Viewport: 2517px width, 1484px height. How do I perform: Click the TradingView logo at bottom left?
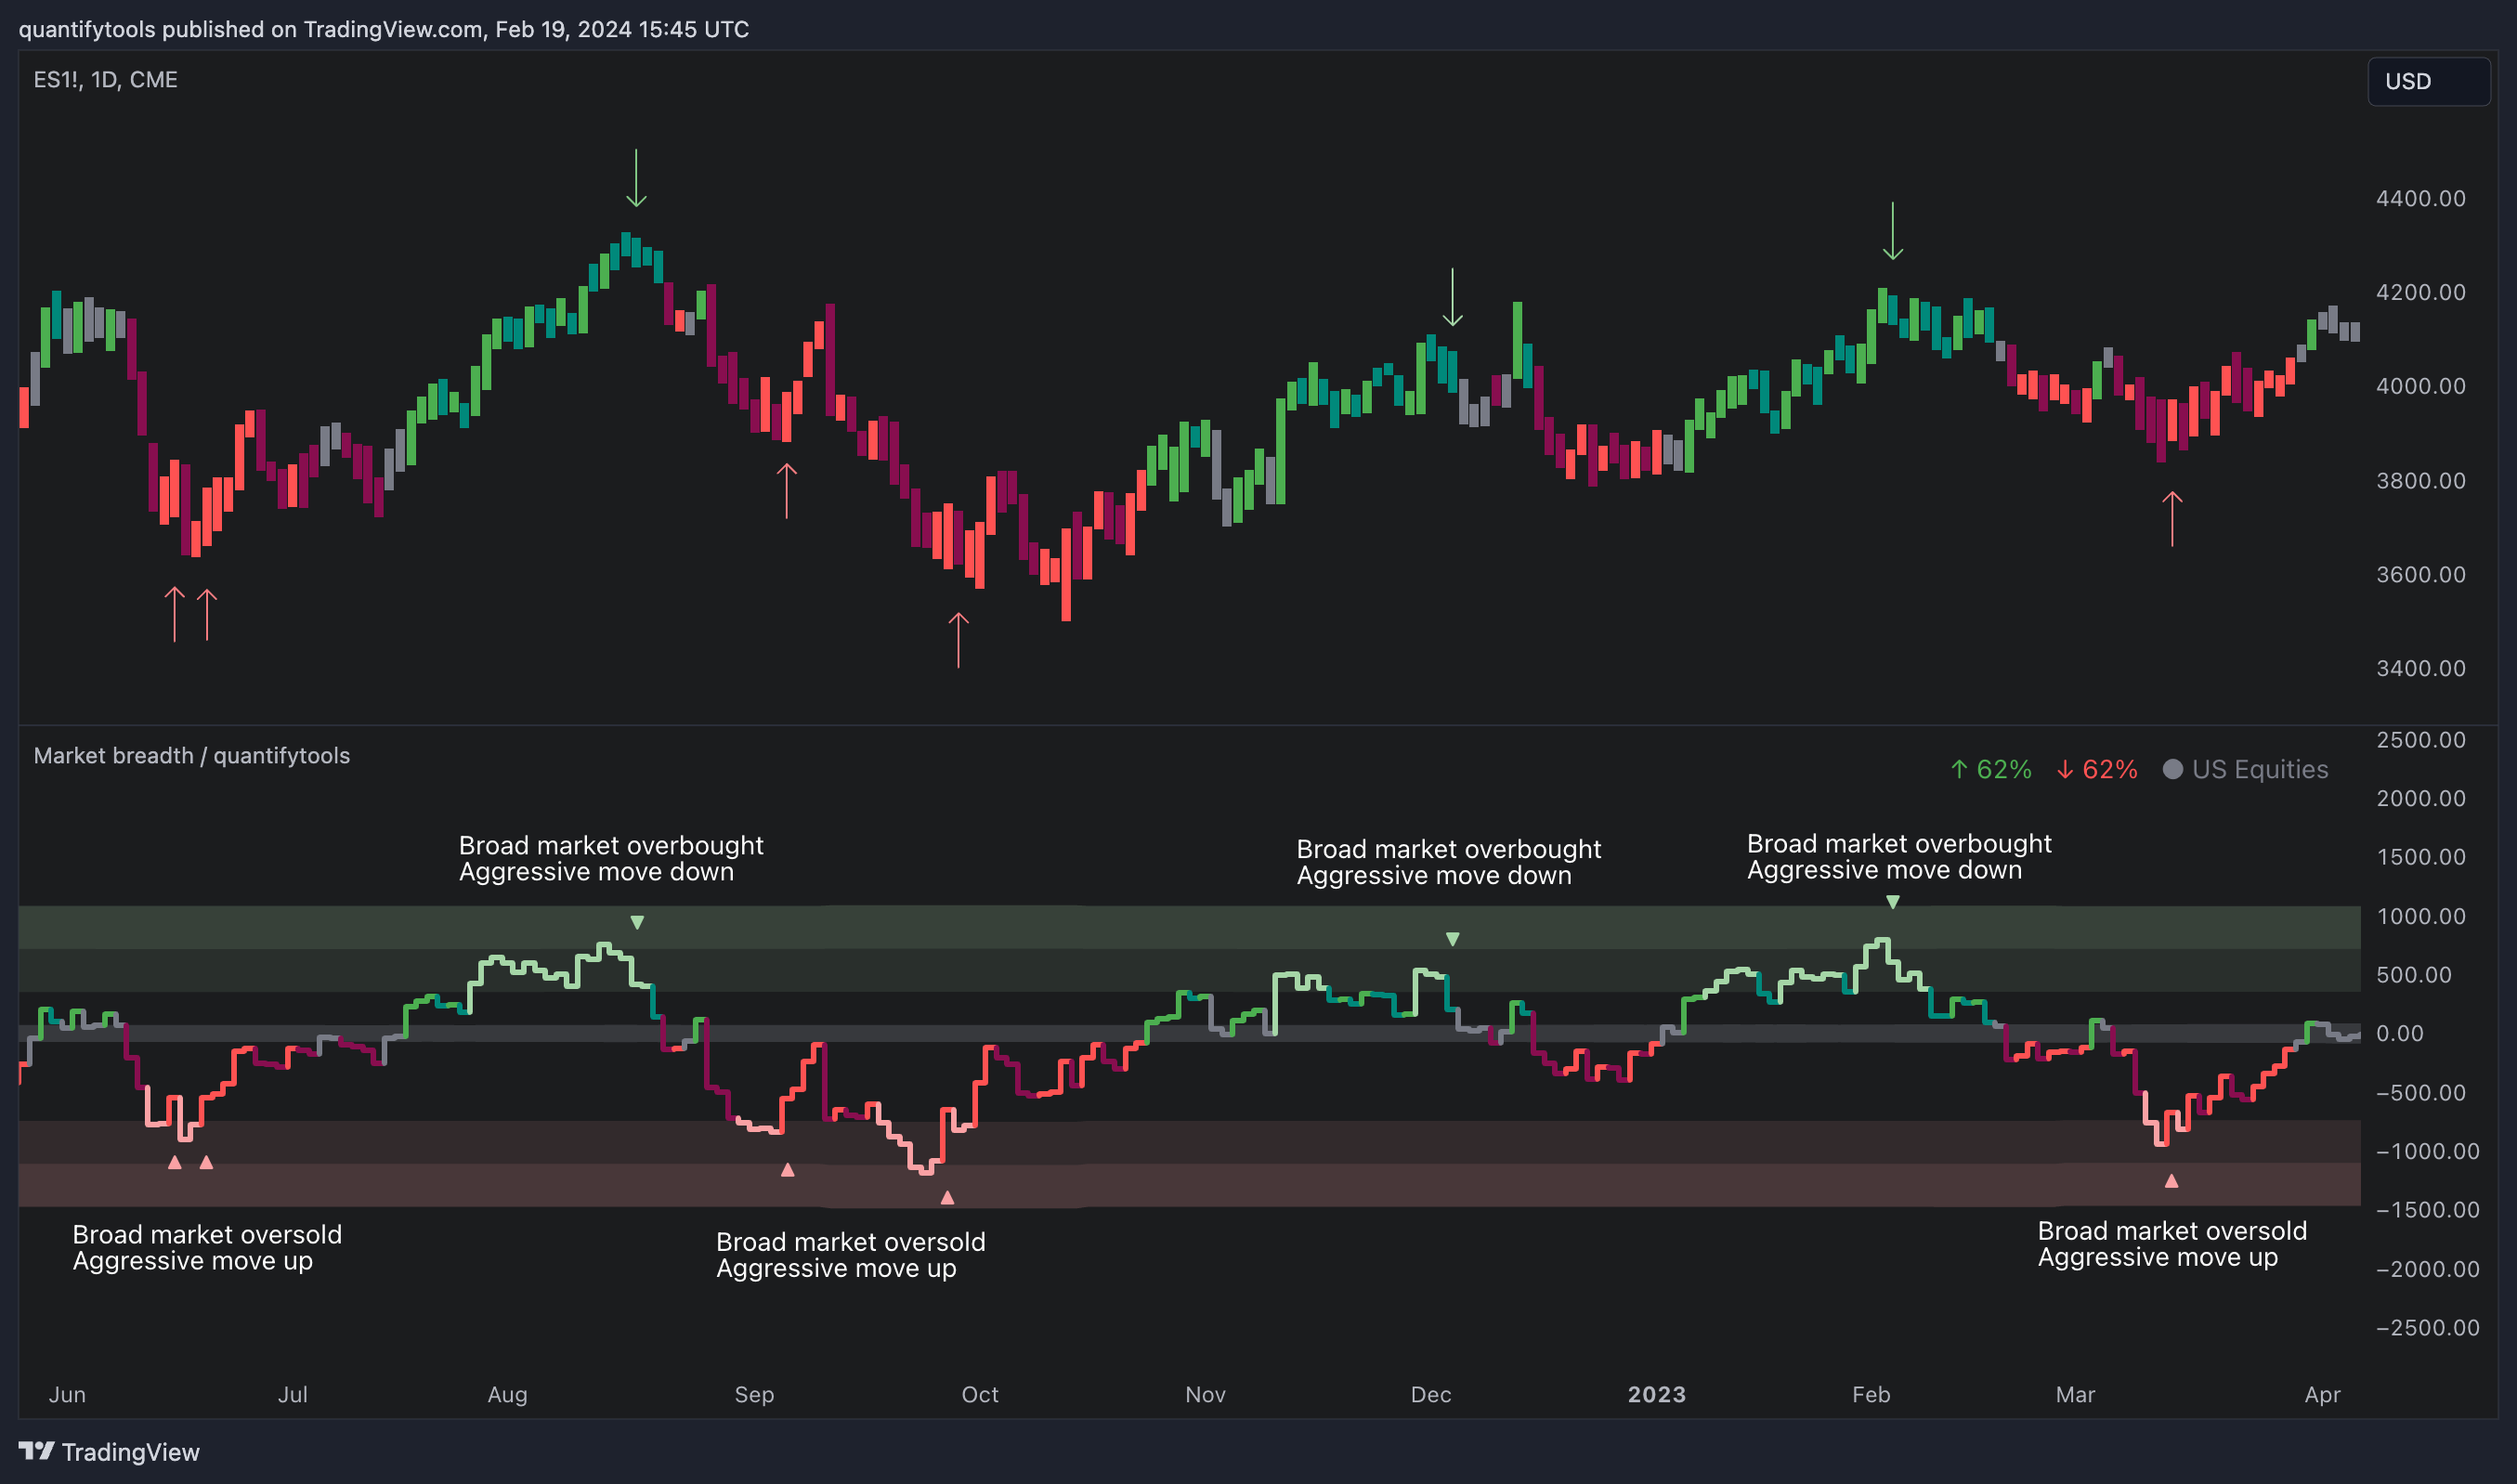pyautogui.click(x=109, y=1452)
